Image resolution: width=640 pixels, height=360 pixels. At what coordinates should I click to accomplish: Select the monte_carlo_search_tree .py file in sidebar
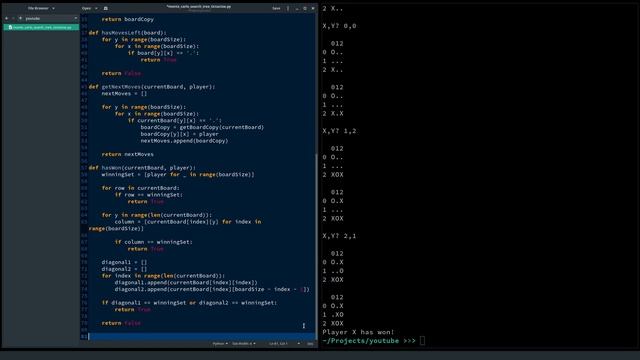41,27
